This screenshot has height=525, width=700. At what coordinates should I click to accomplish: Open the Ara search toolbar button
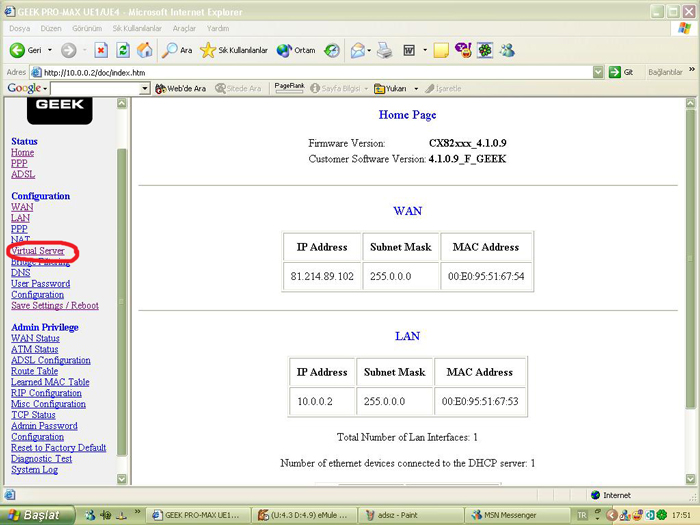[177, 50]
